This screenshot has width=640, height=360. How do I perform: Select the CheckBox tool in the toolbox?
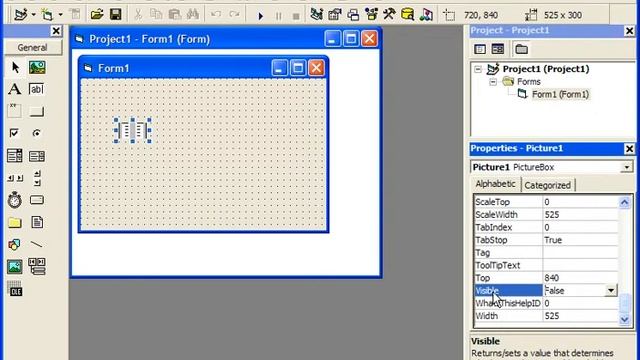(14, 133)
